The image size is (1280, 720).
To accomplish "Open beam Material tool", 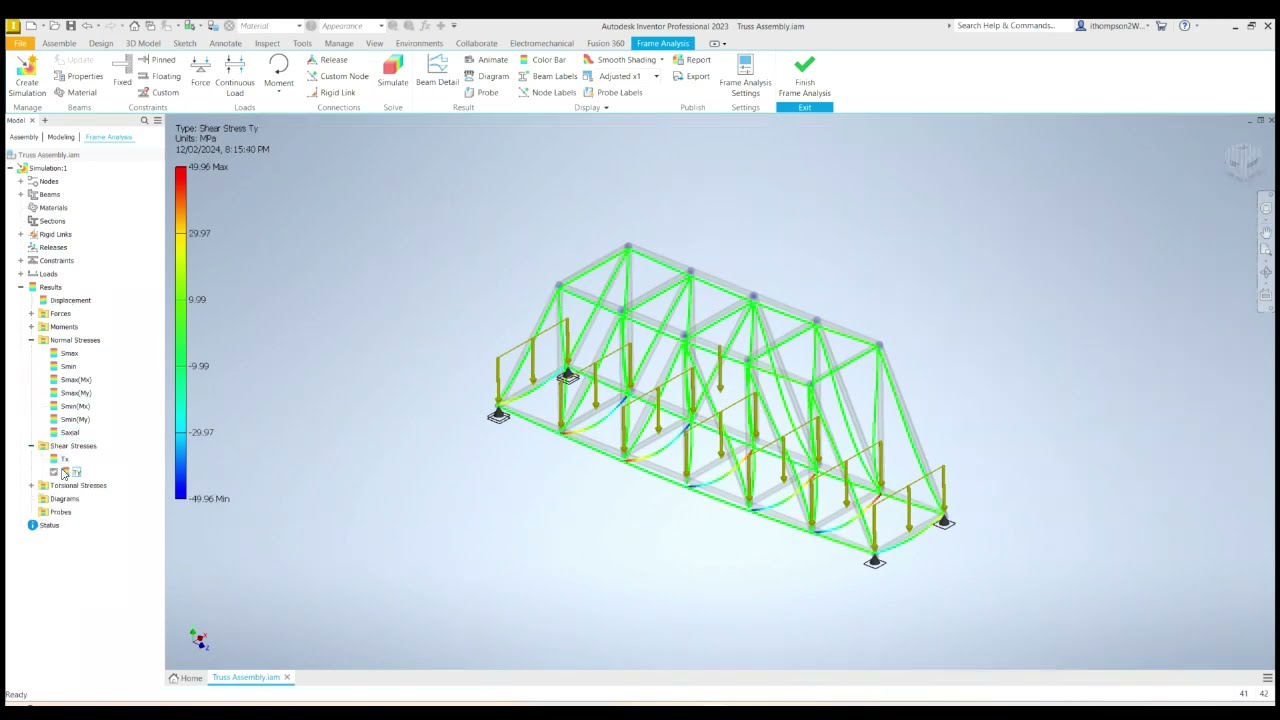I will point(75,92).
